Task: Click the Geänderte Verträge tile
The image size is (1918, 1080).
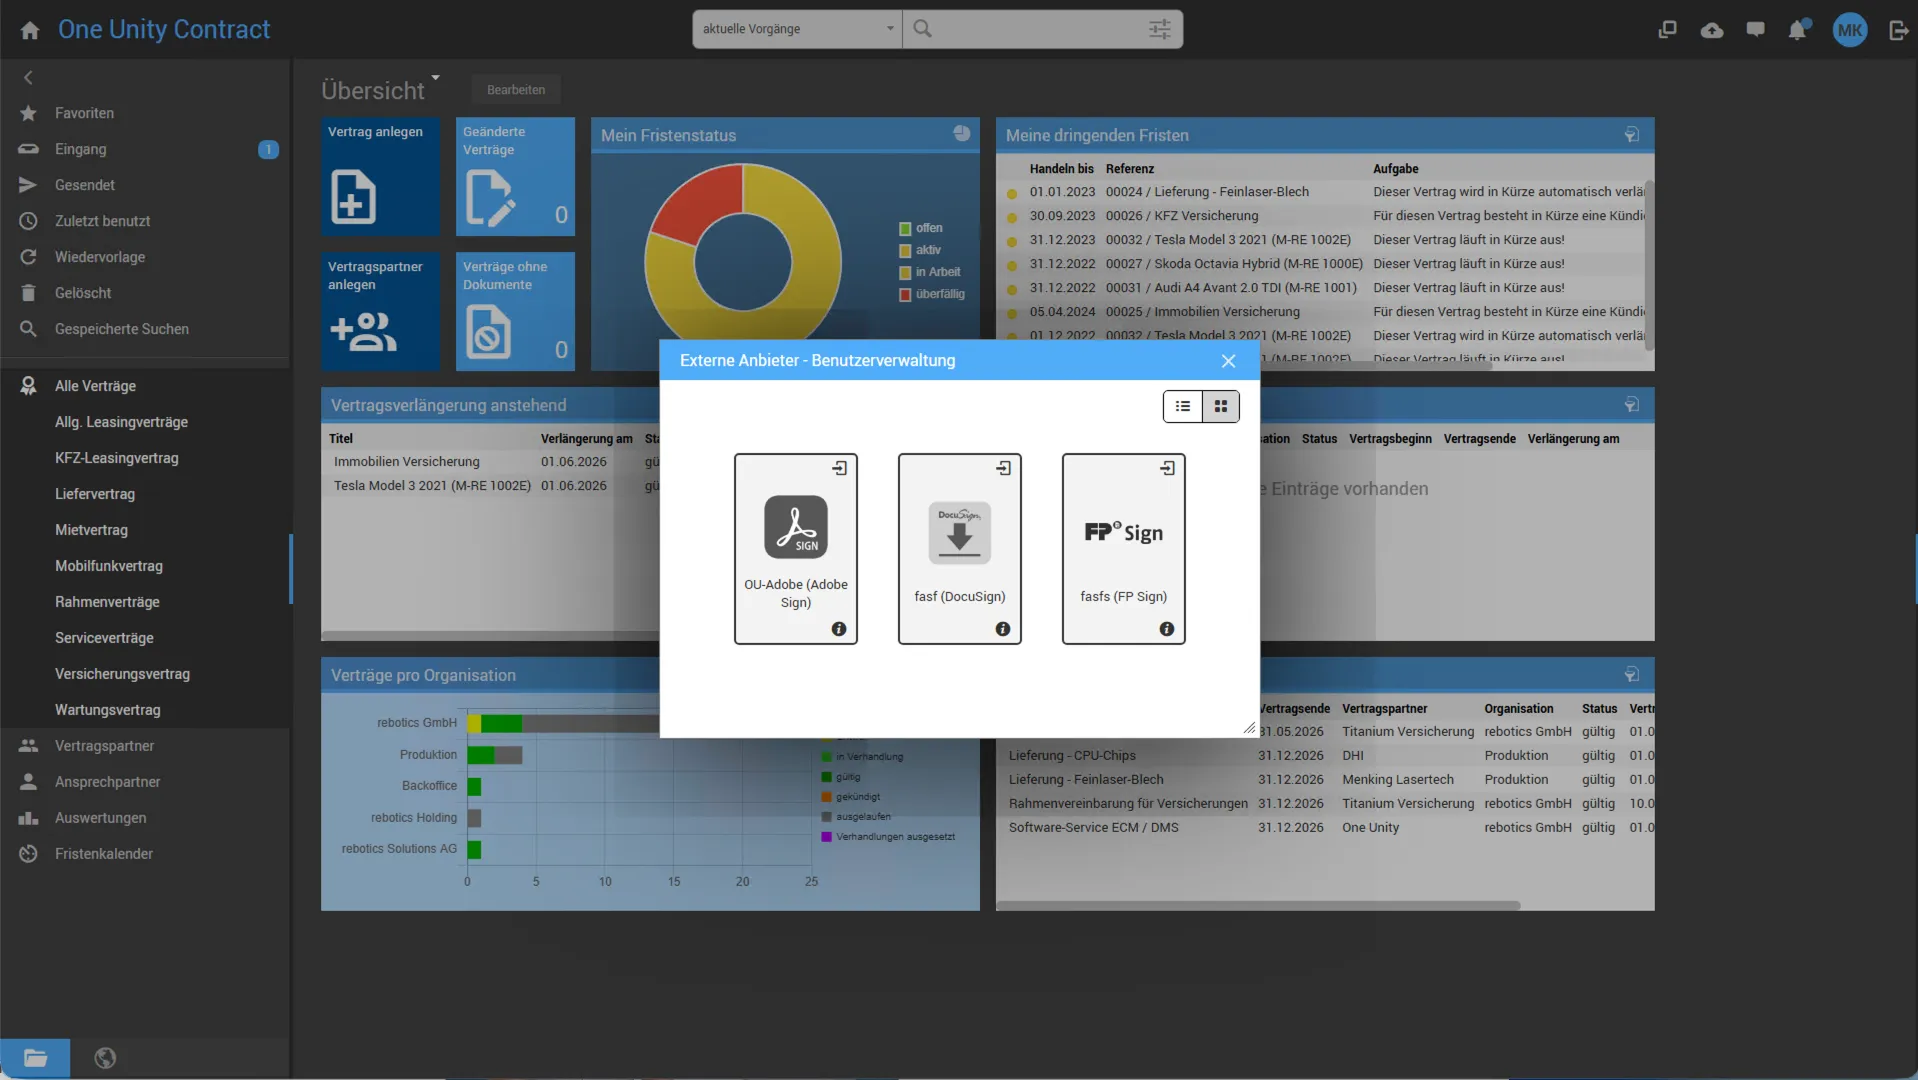Action: click(515, 177)
